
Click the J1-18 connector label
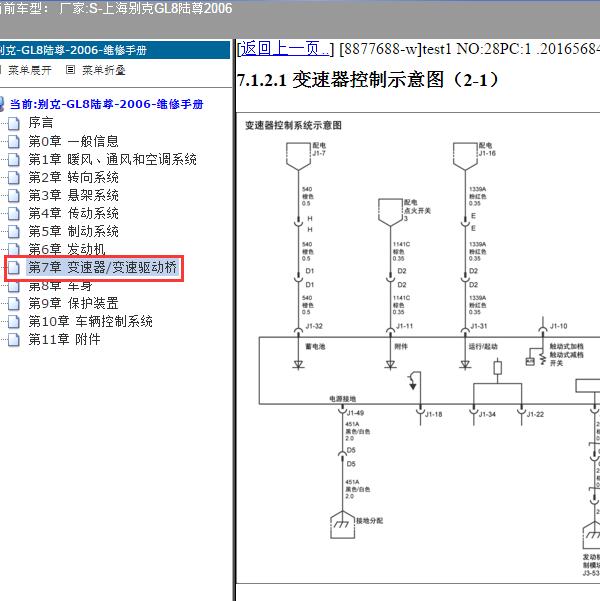click(x=434, y=414)
